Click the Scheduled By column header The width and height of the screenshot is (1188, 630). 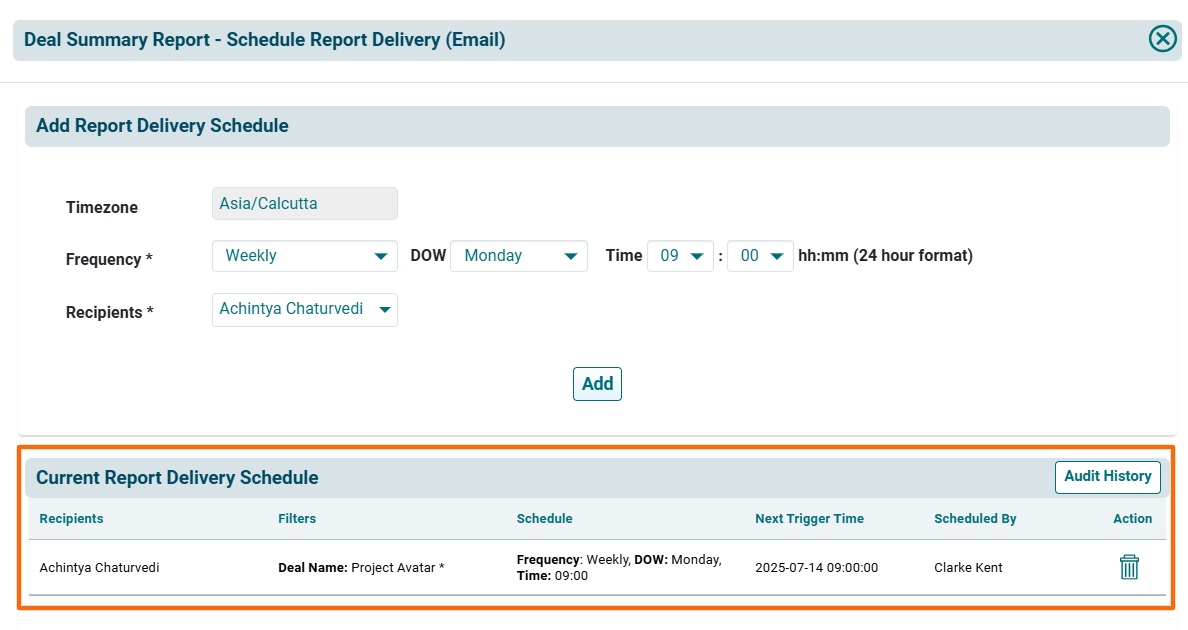click(975, 519)
